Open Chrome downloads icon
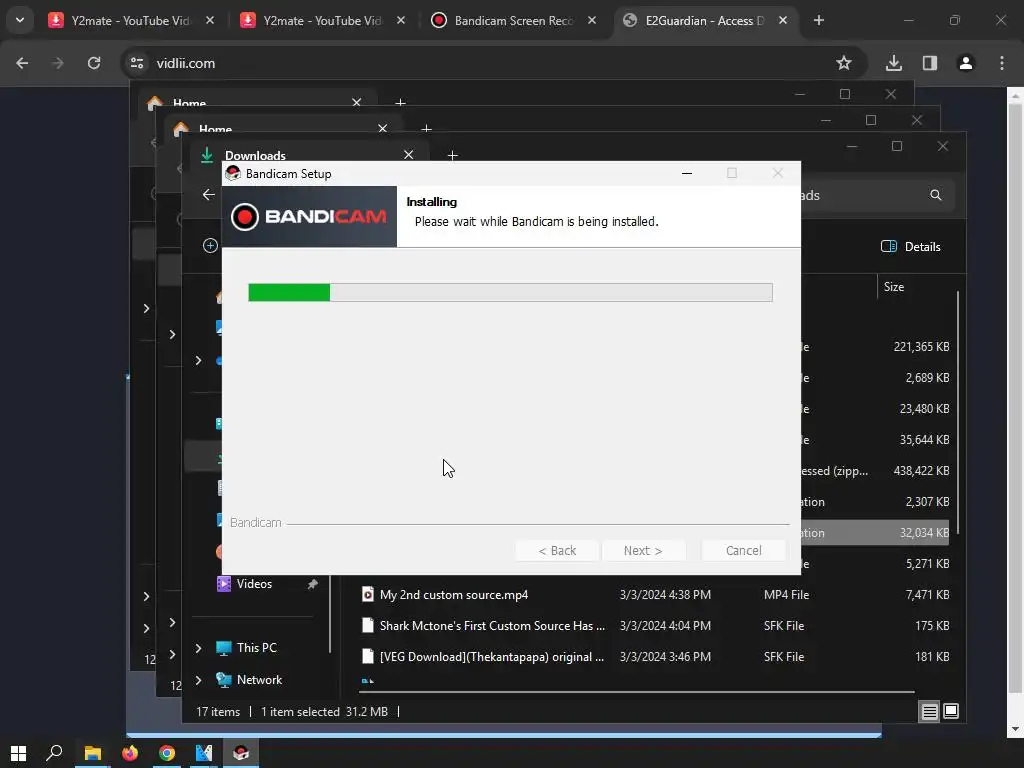1024x768 pixels. click(893, 63)
